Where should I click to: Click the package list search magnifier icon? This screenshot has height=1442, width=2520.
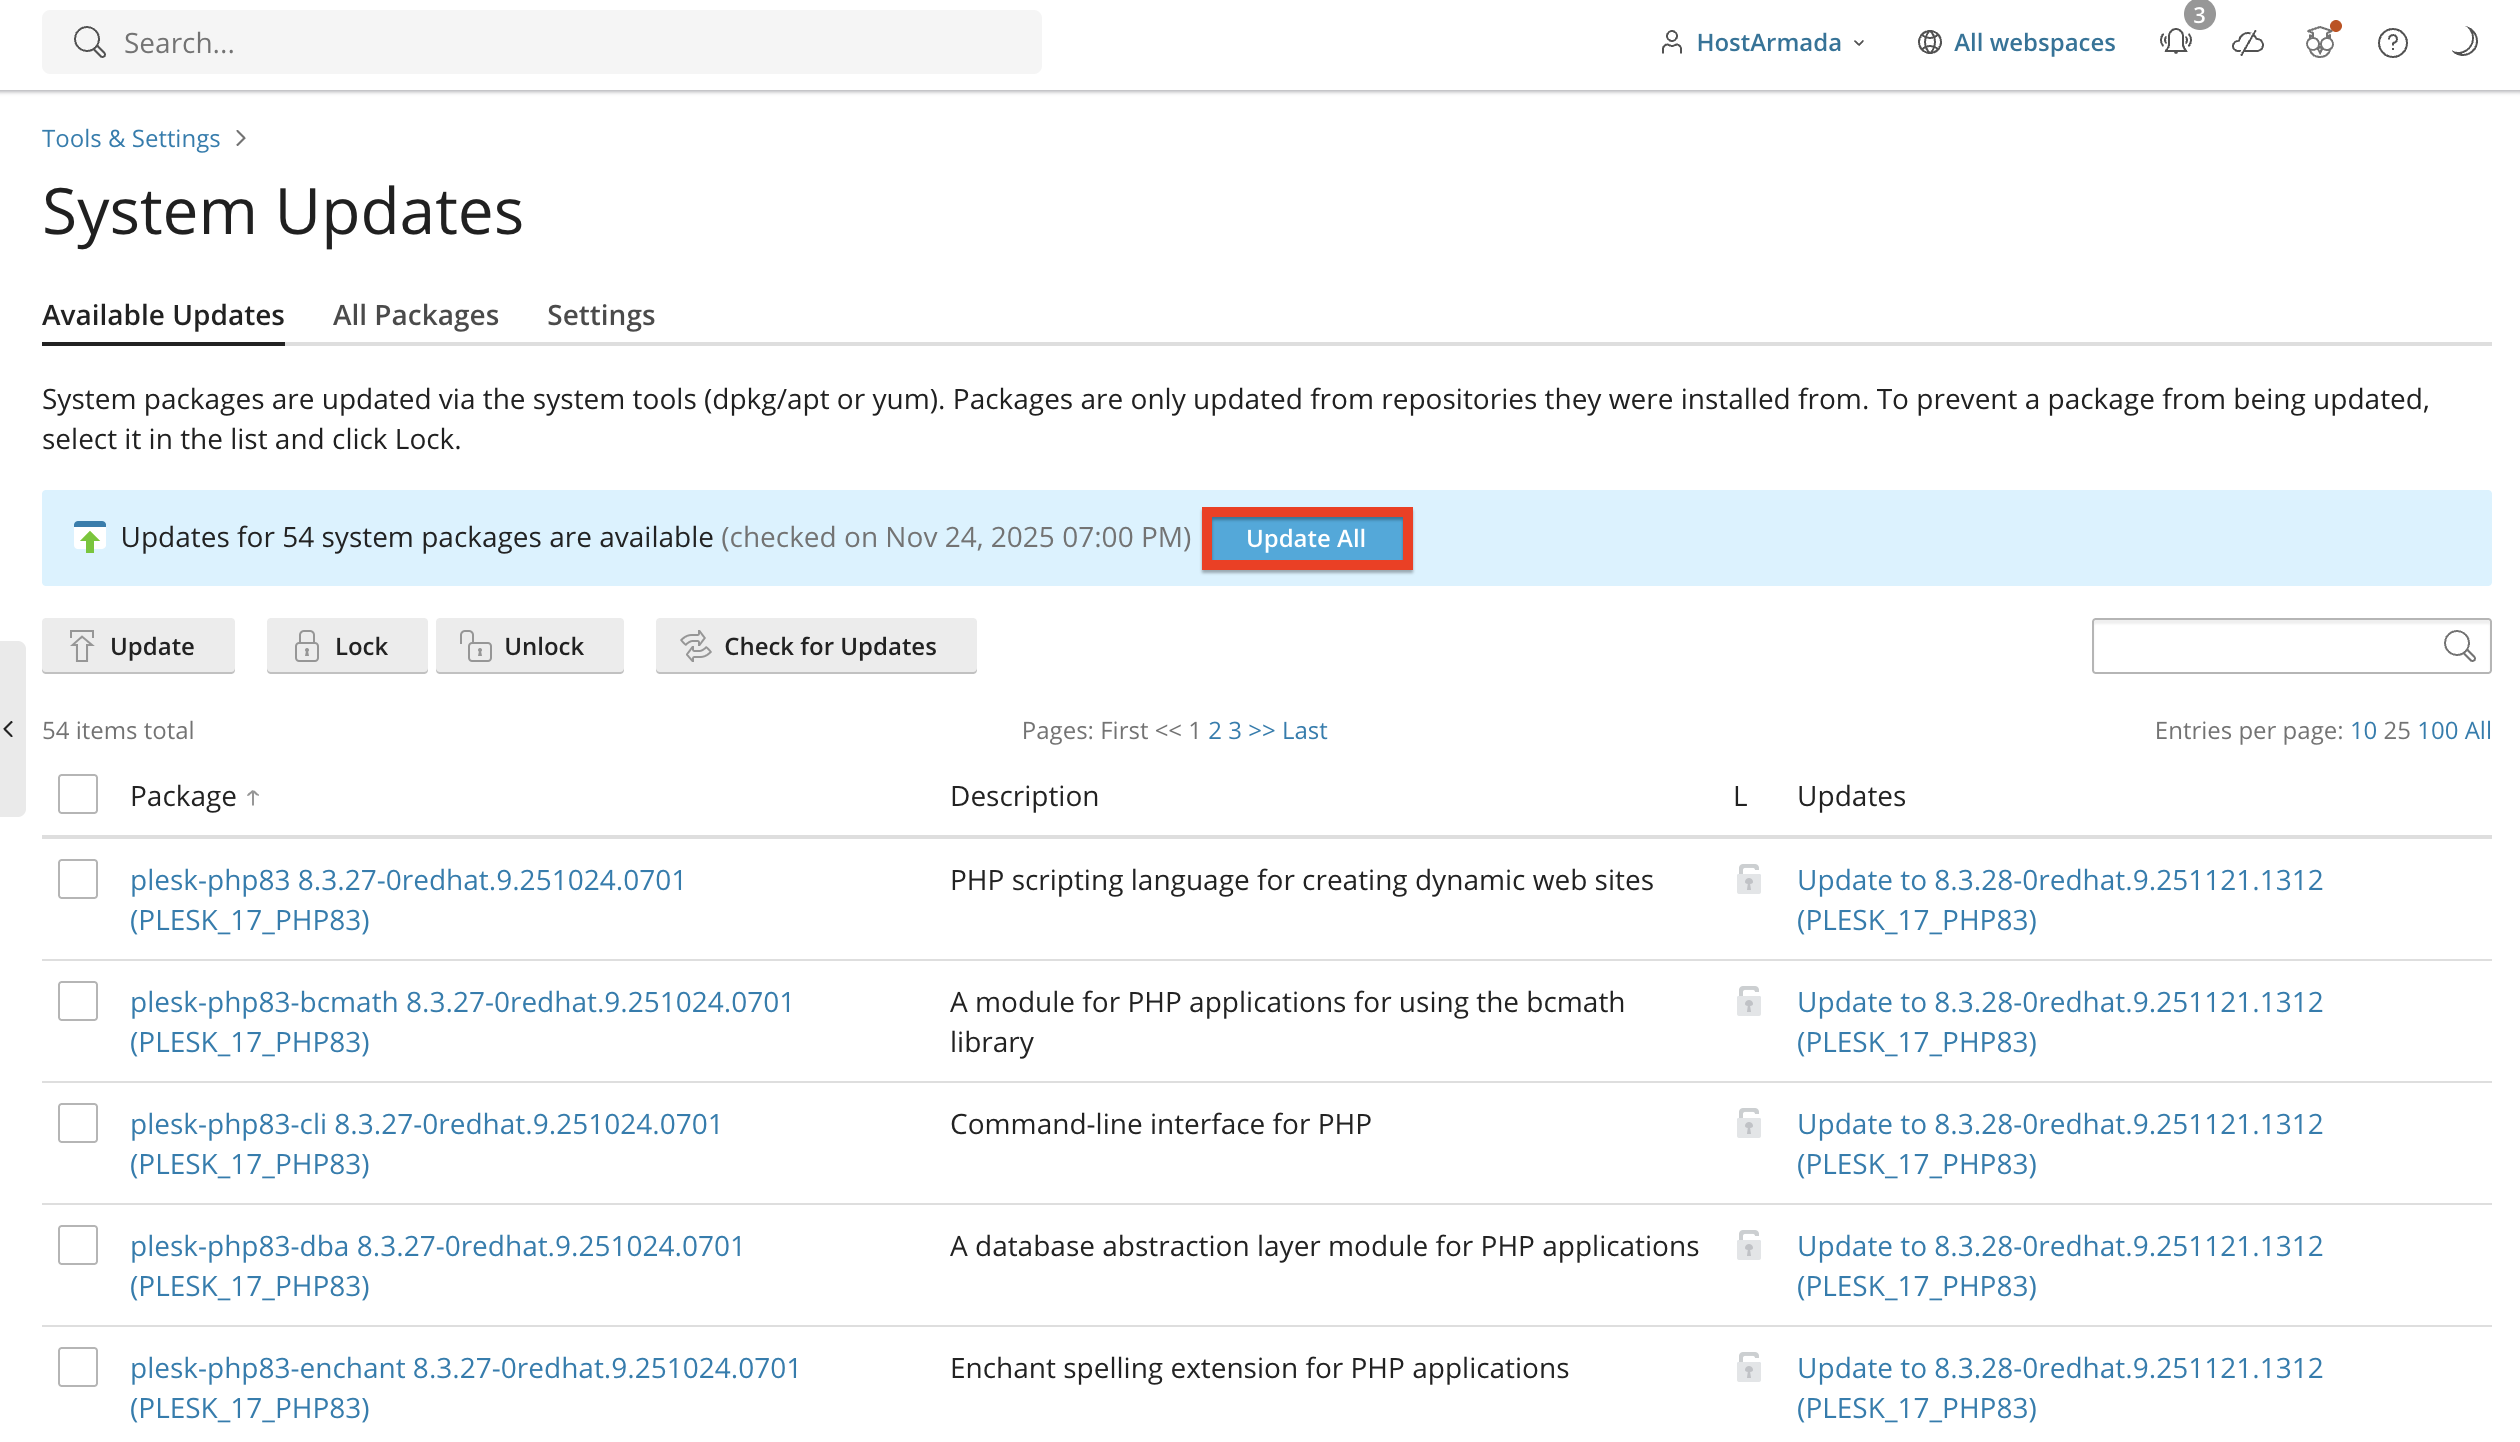point(2459,646)
